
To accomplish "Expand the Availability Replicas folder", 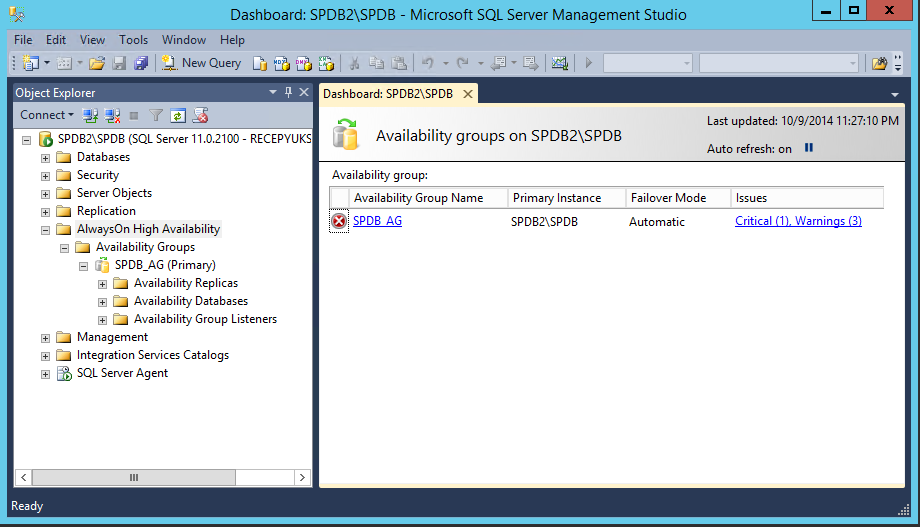I will pyautogui.click(x=102, y=285).
